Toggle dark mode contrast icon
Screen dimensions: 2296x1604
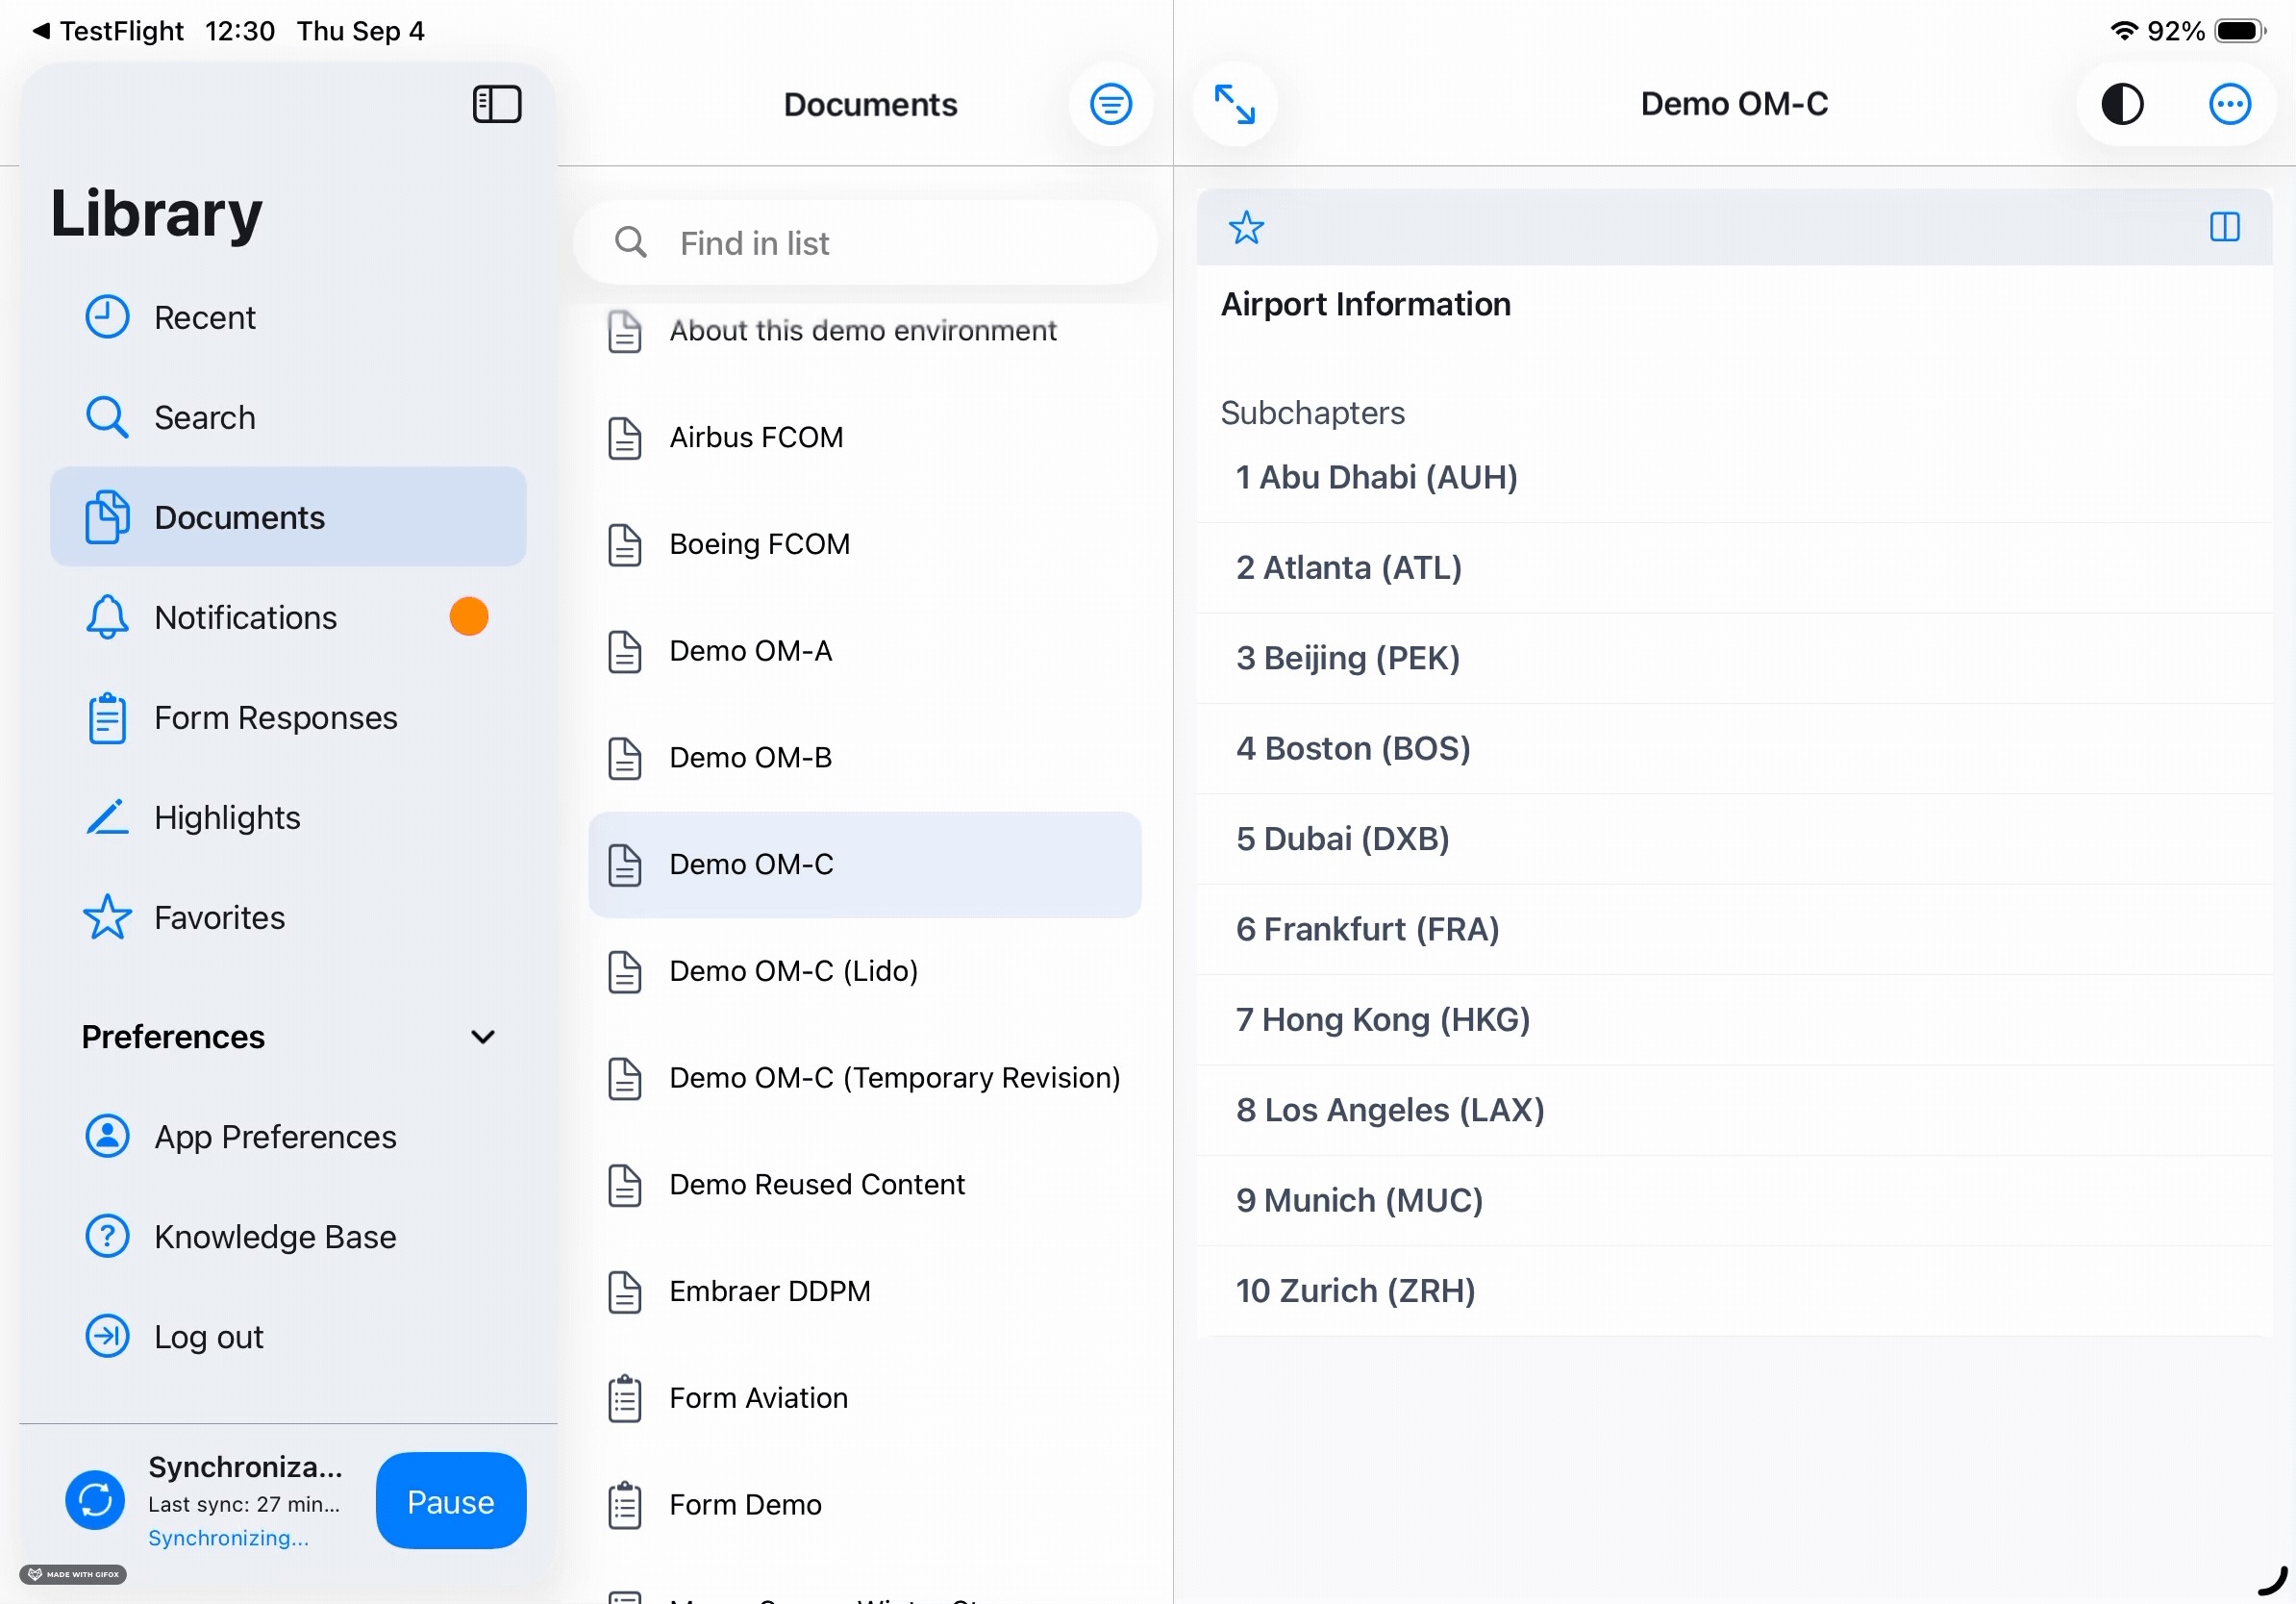pyautogui.click(x=2122, y=104)
